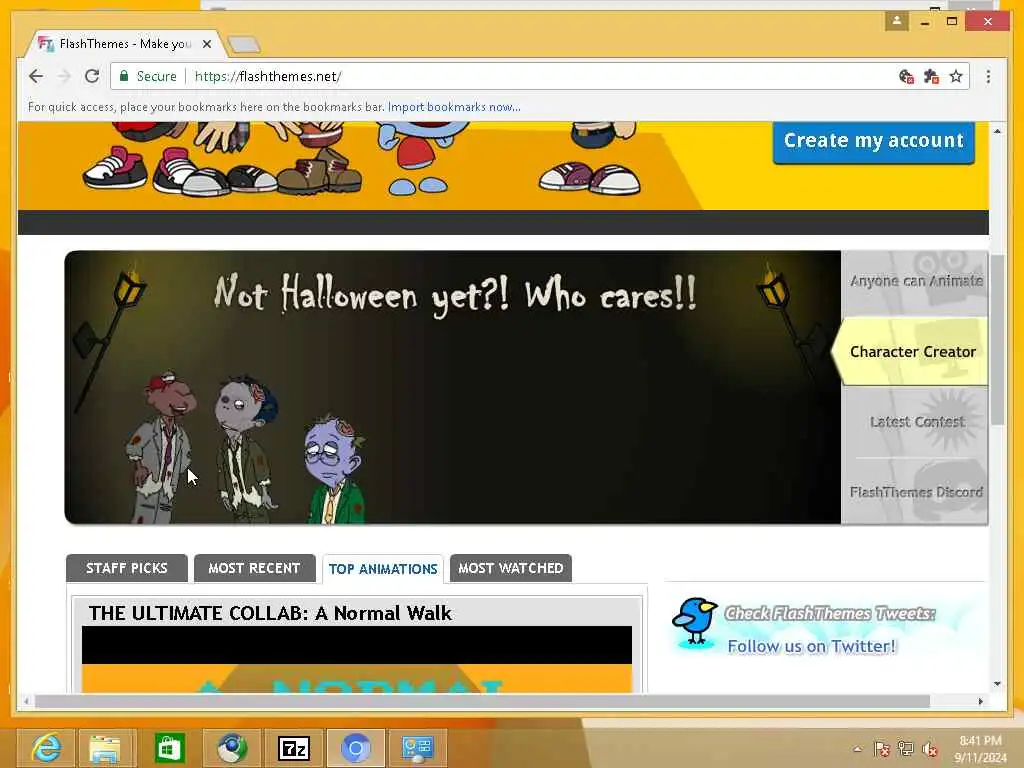Click Import bookmarks now link
This screenshot has height=768, width=1024.
[x=454, y=107]
